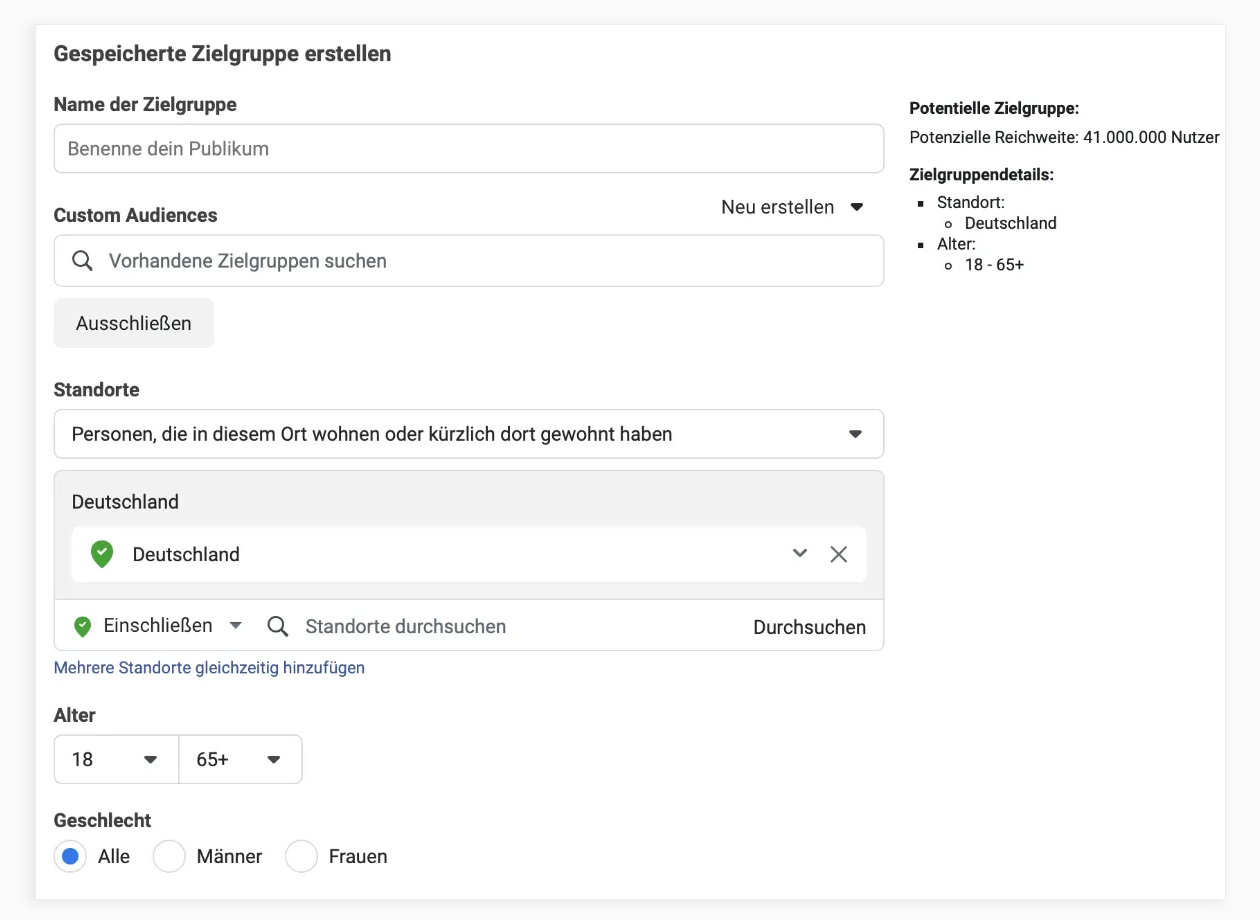Open the Neu erstellen dropdown
This screenshot has width=1260, height=920.
(791, 207)
